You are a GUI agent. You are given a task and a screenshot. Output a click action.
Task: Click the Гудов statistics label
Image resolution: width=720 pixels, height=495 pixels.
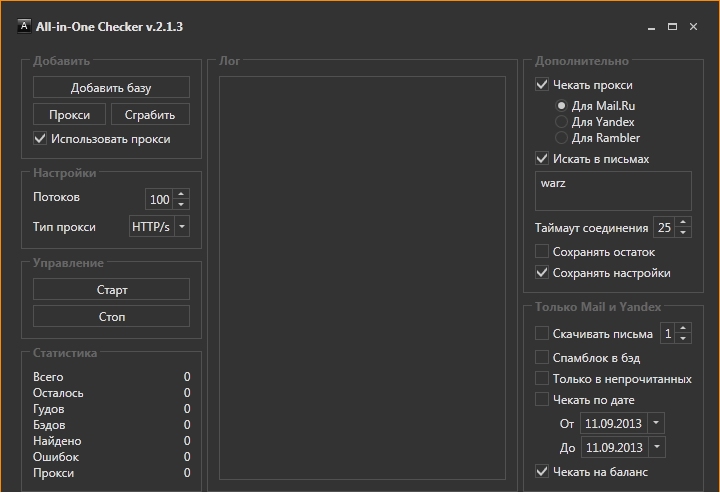pos(49,409)
